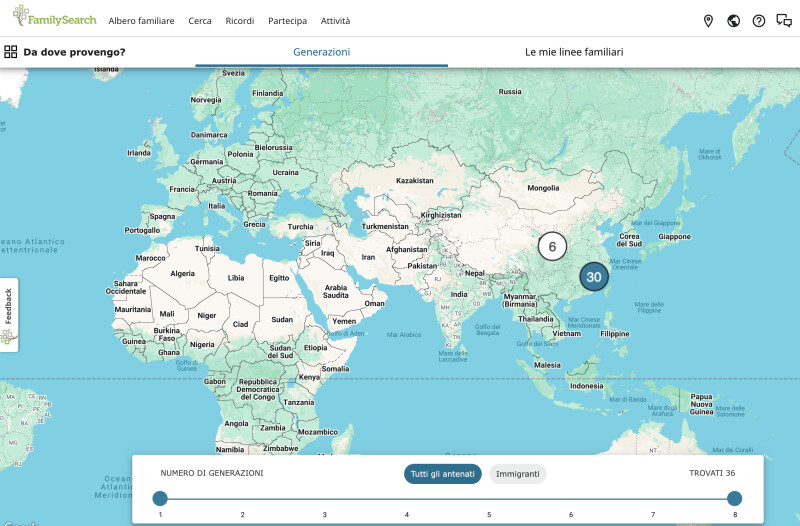Click the Mongolia label on map

[543, 188]
